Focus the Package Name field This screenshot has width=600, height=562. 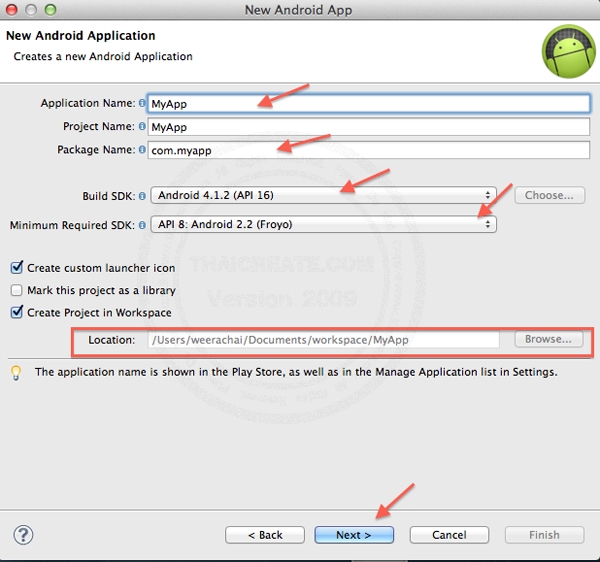click(368, 150)
